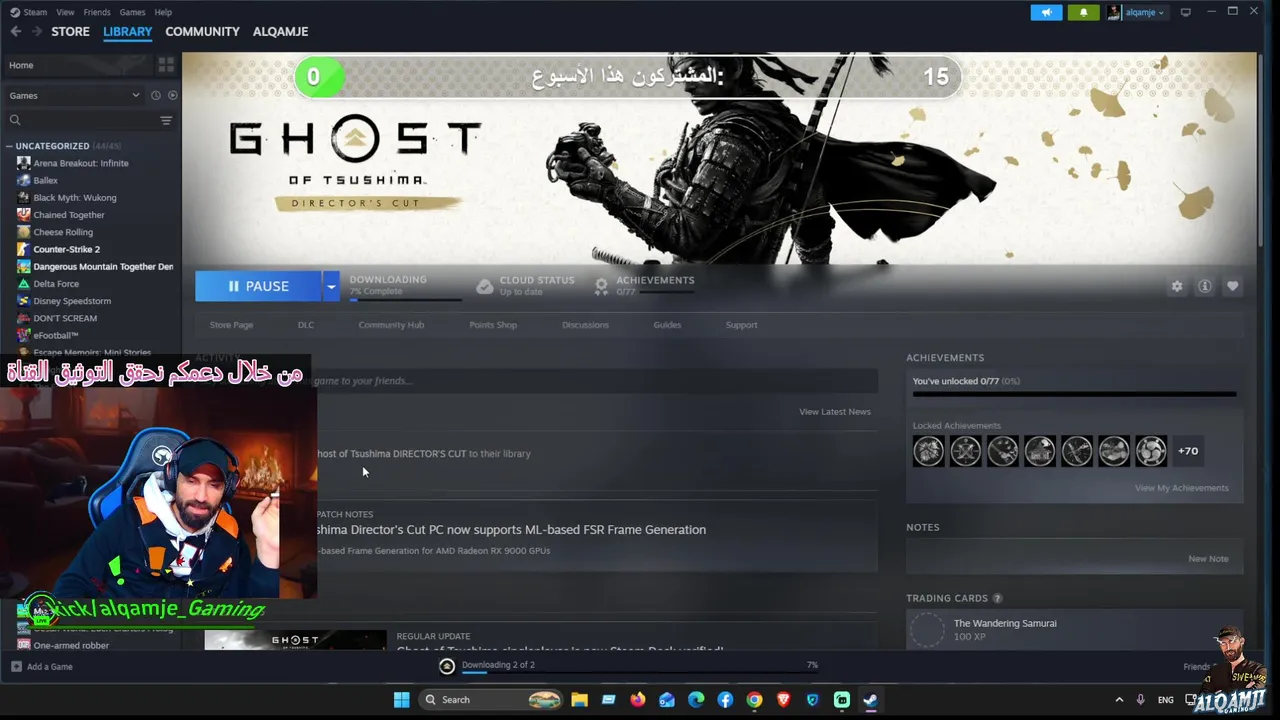Select Arena Breakout: Infinite in library
The width and height of the screenshot is (1280, 720).
pos(81,163)
